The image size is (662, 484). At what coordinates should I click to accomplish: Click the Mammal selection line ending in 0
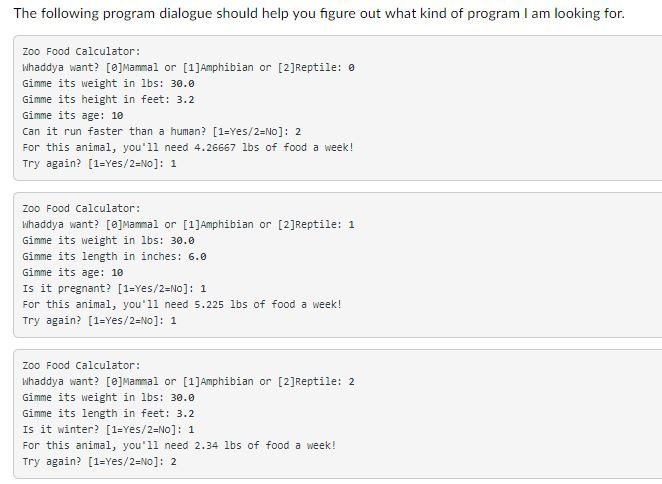point(188,68)
